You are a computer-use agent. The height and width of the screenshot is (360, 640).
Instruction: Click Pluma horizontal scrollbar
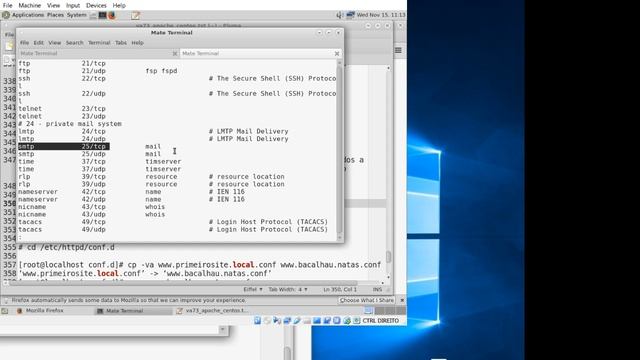click(x=194, y=282)
